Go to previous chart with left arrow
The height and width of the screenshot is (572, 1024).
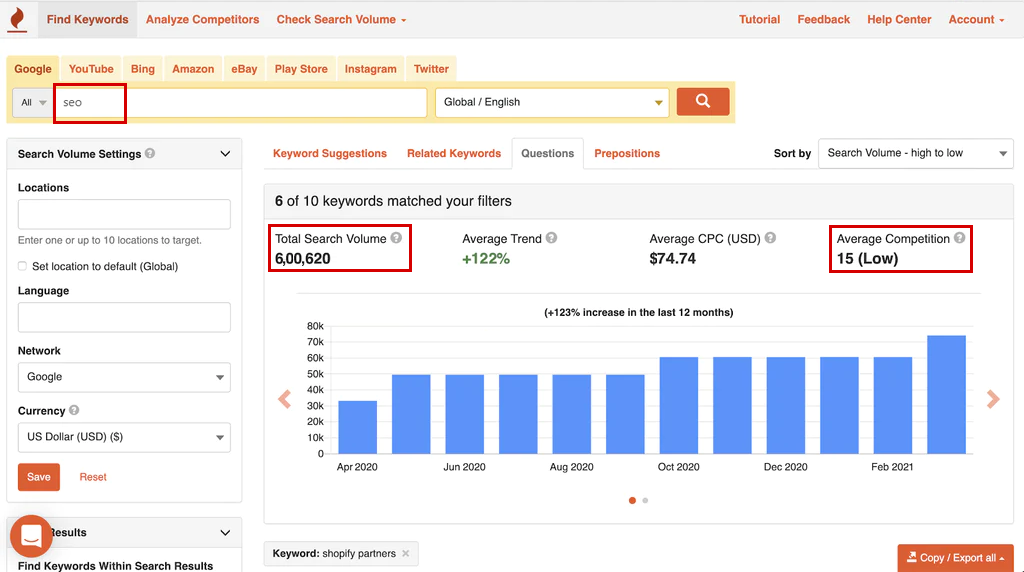click(x=284, y=399)
